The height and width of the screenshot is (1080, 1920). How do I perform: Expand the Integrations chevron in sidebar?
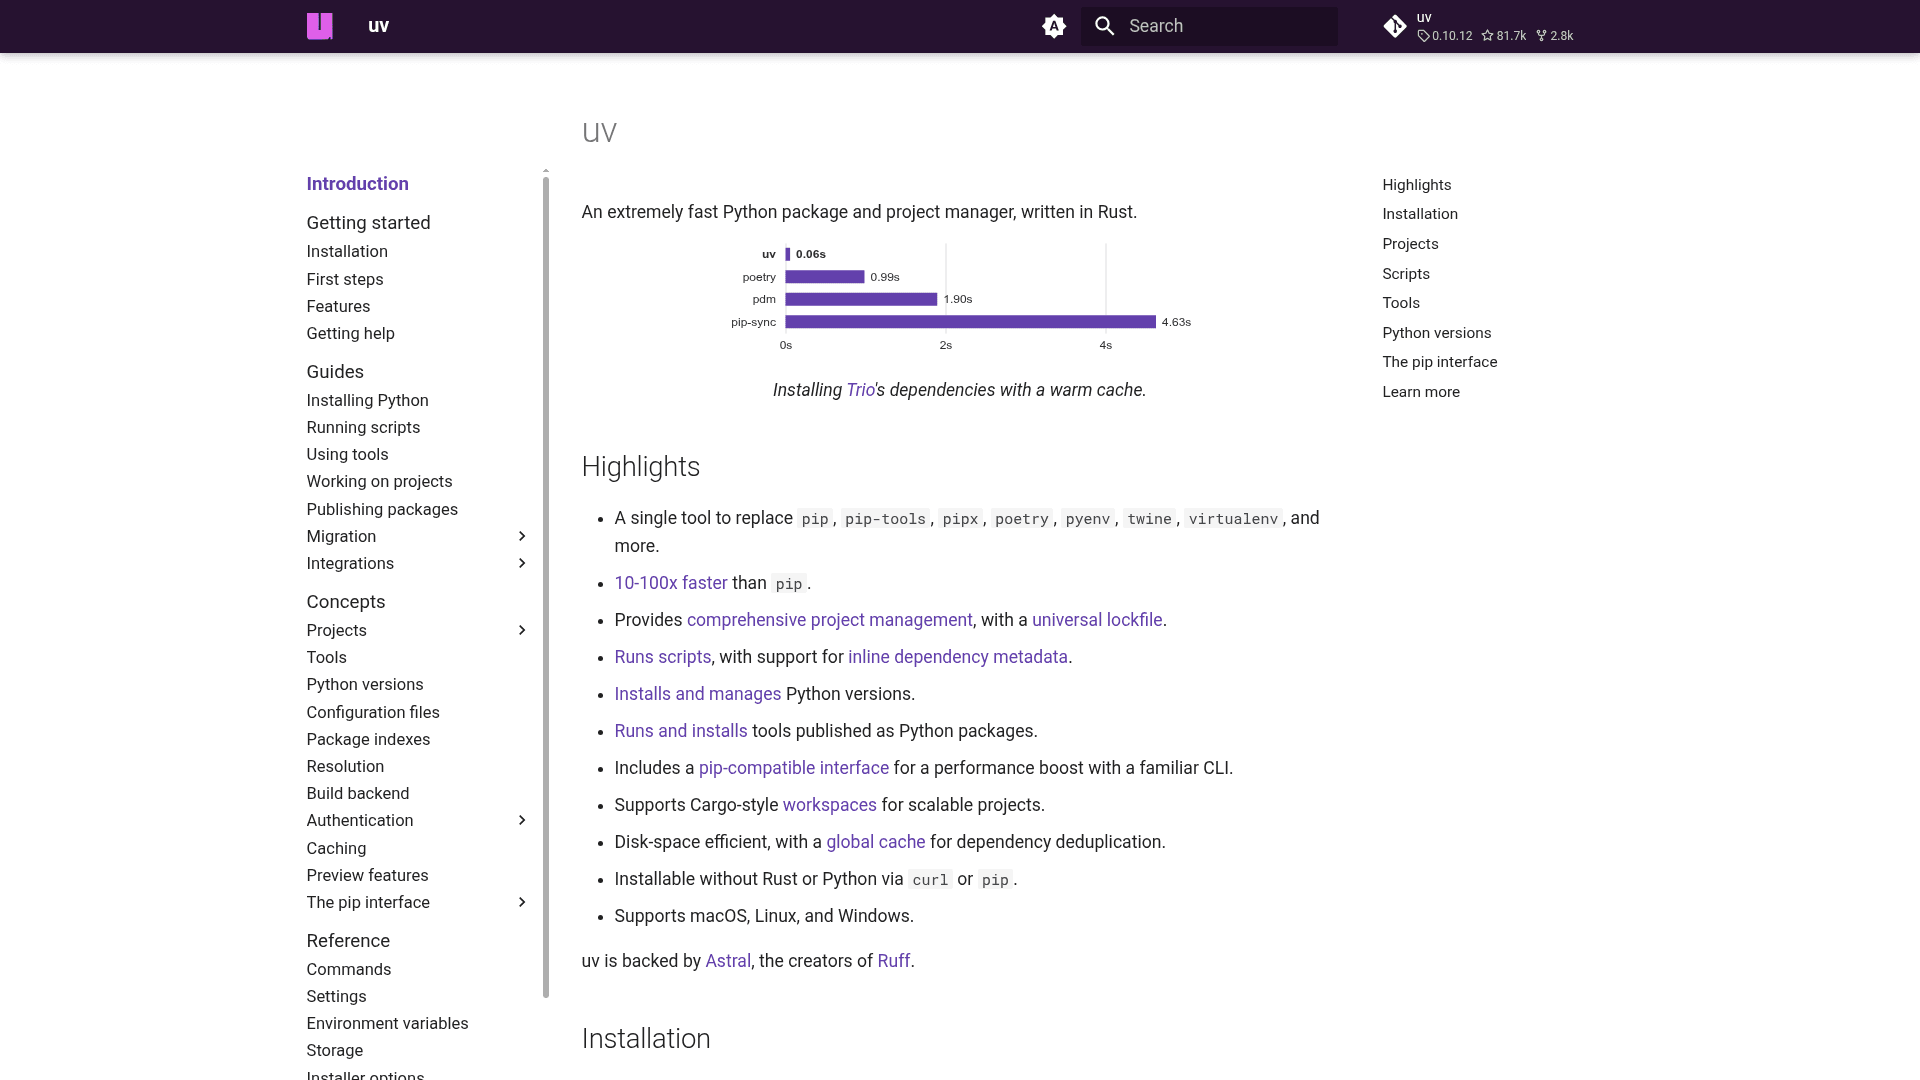click(x=521, y=564)
